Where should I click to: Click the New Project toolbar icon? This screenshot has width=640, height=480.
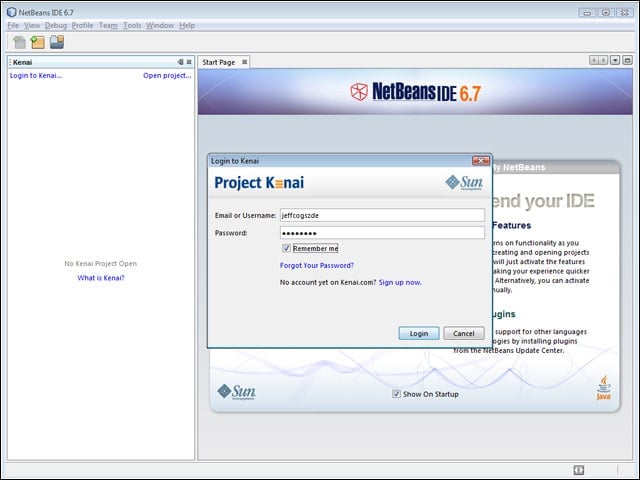click(38, 42)
